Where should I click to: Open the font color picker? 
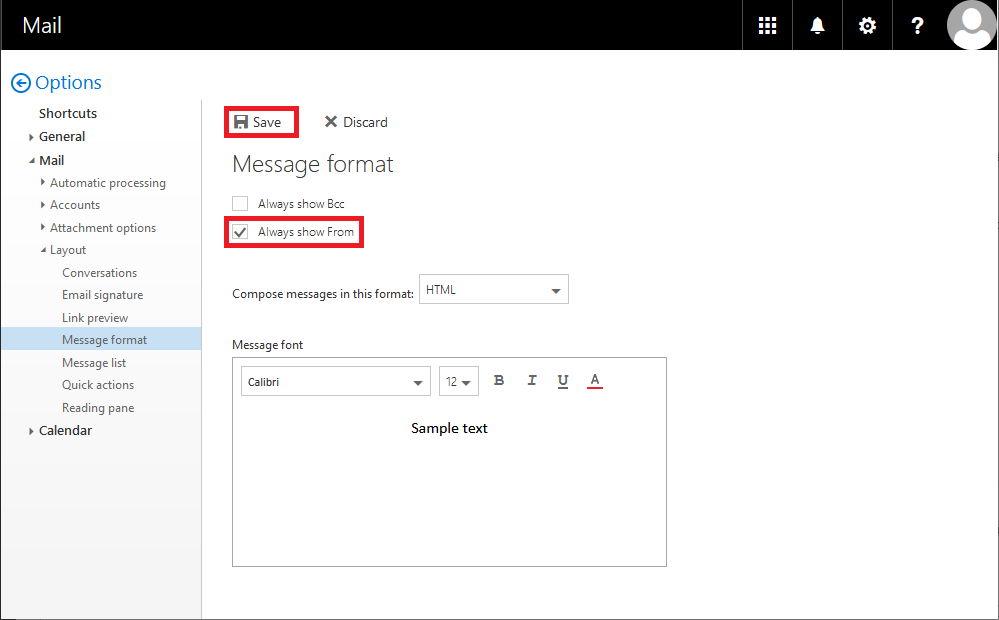595,380
